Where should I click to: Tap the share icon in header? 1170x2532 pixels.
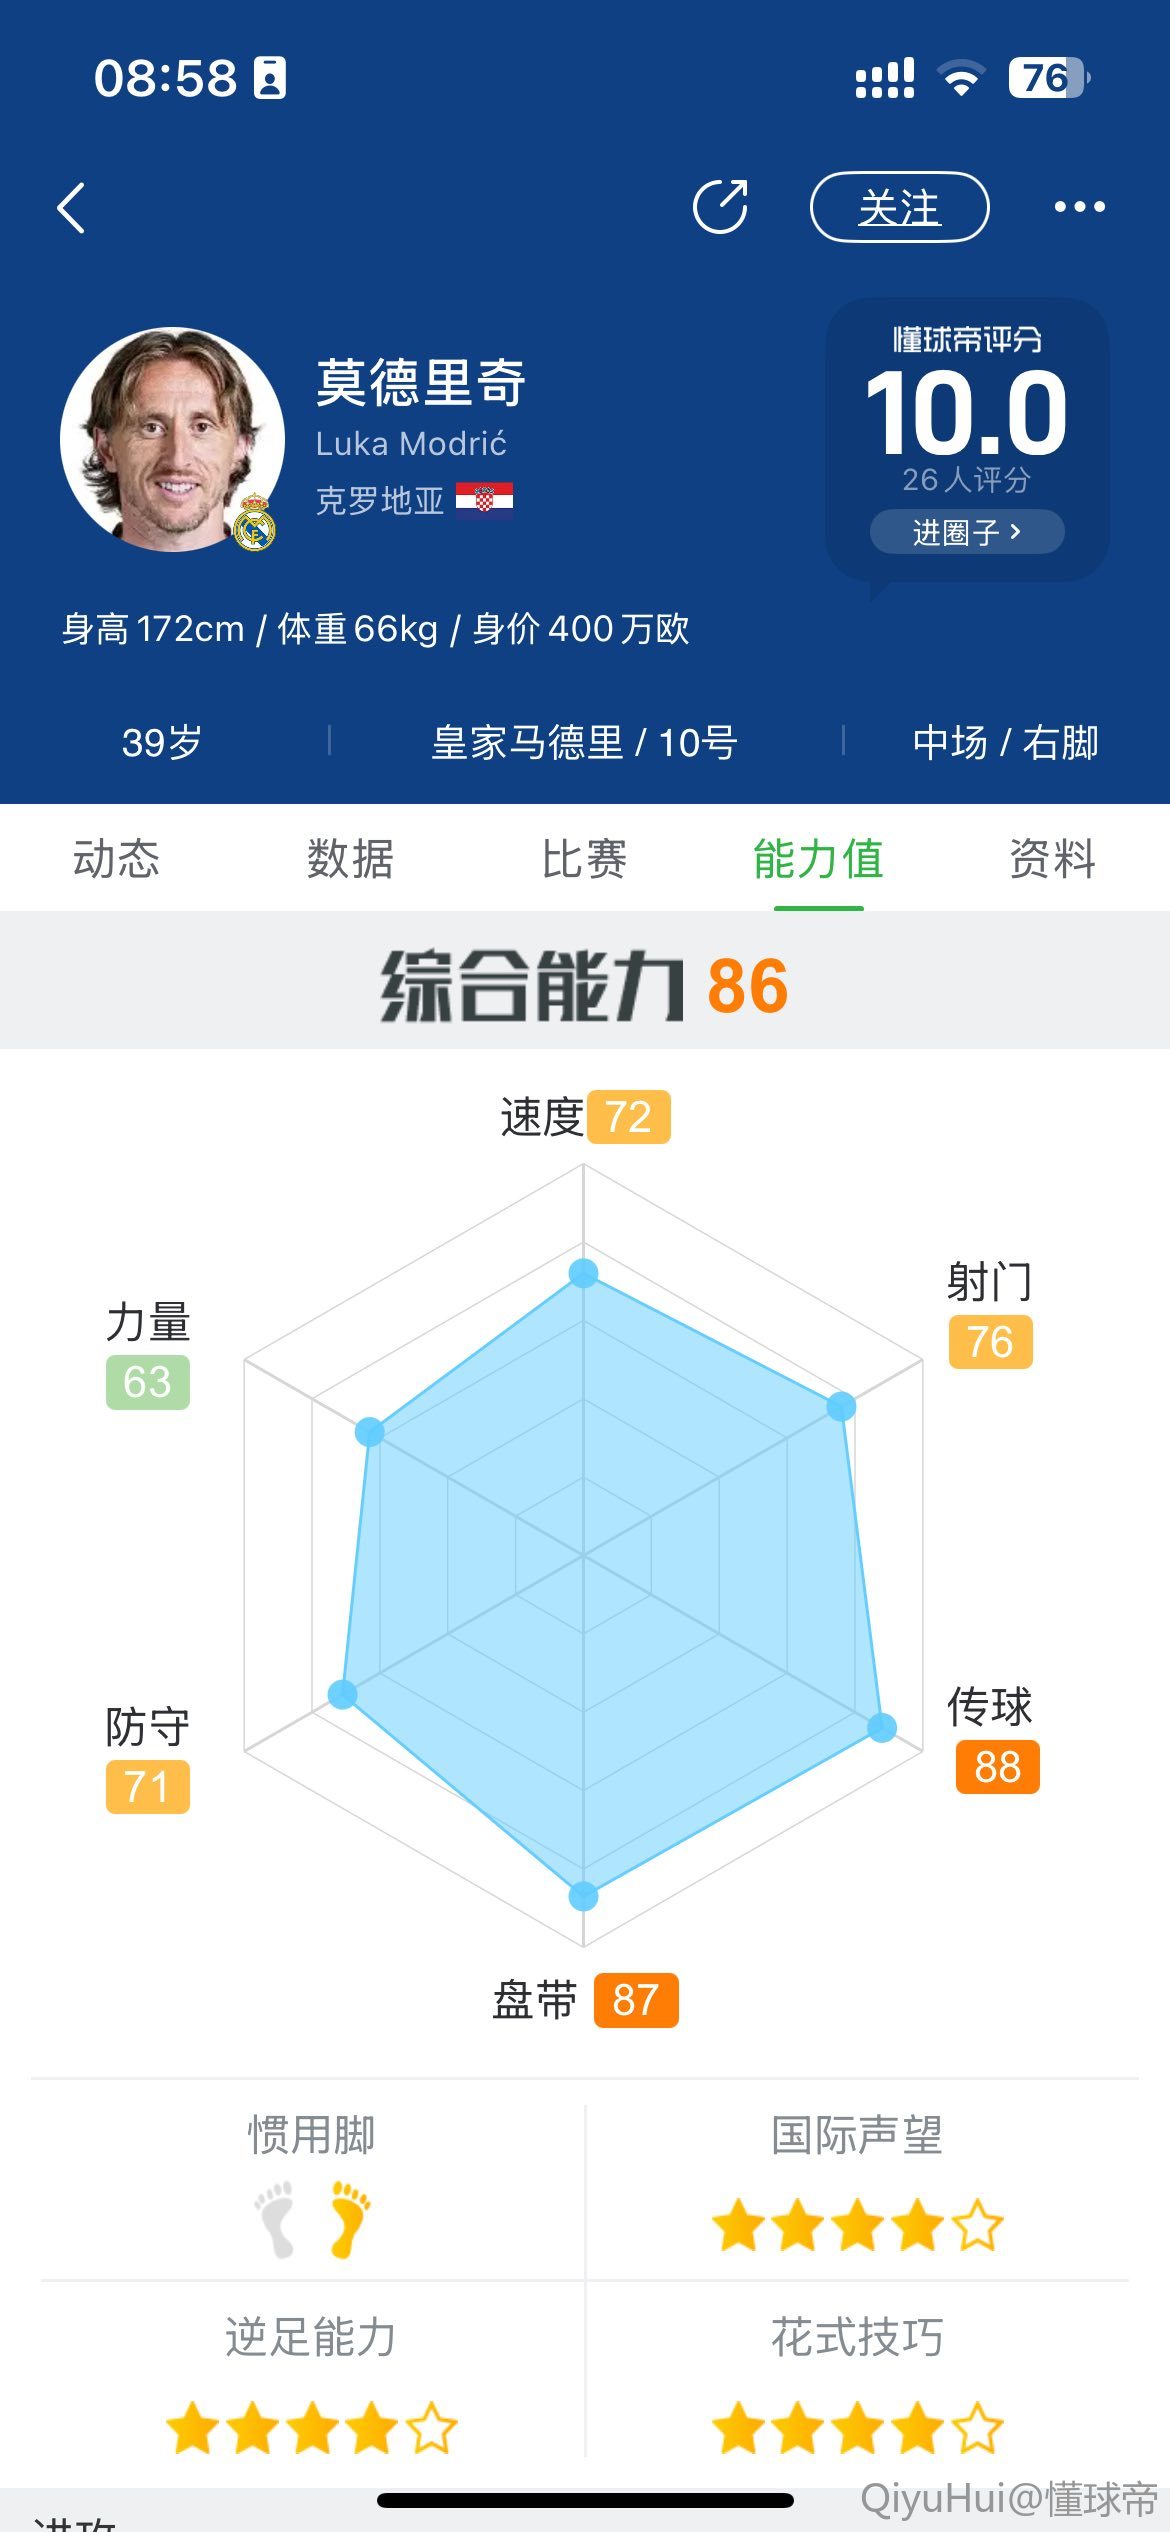pyautogui.click(x=721, y=207)
